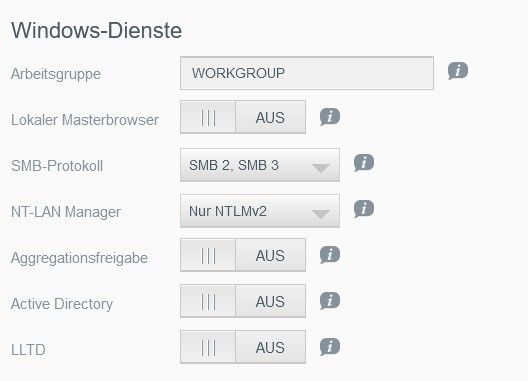Click the Nur NTLMv2 dropdown arrow

point(321,214)
